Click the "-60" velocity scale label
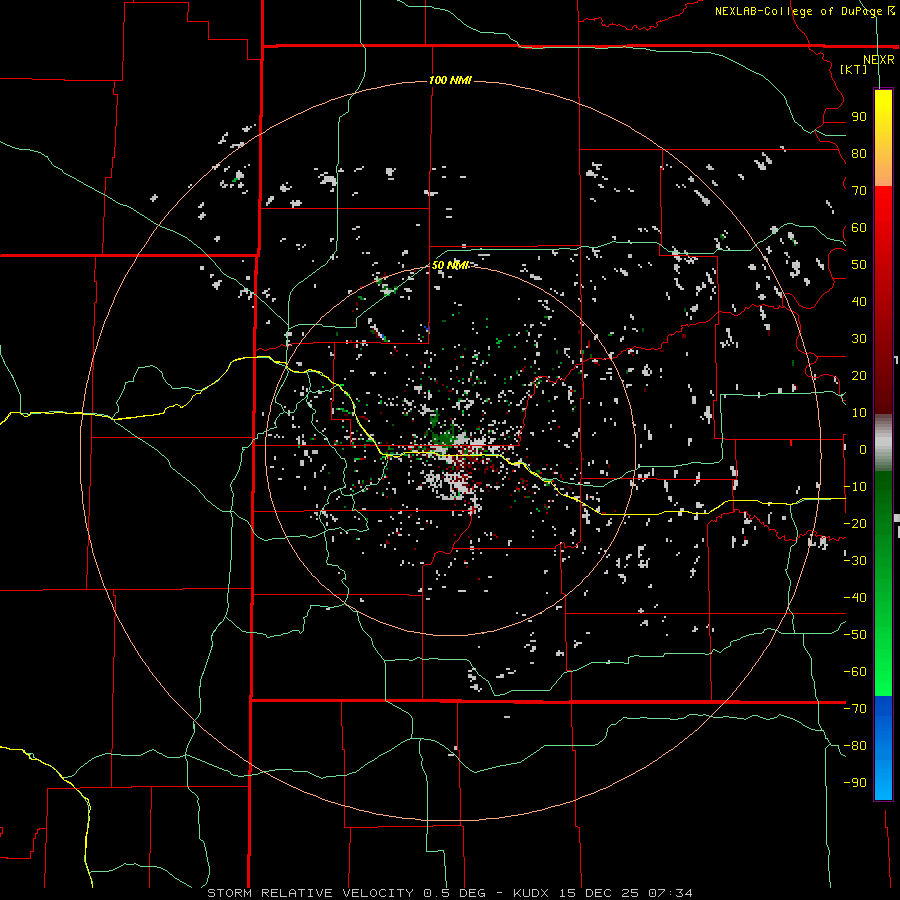This screenshot has width=900, height=900. [855, 672]
